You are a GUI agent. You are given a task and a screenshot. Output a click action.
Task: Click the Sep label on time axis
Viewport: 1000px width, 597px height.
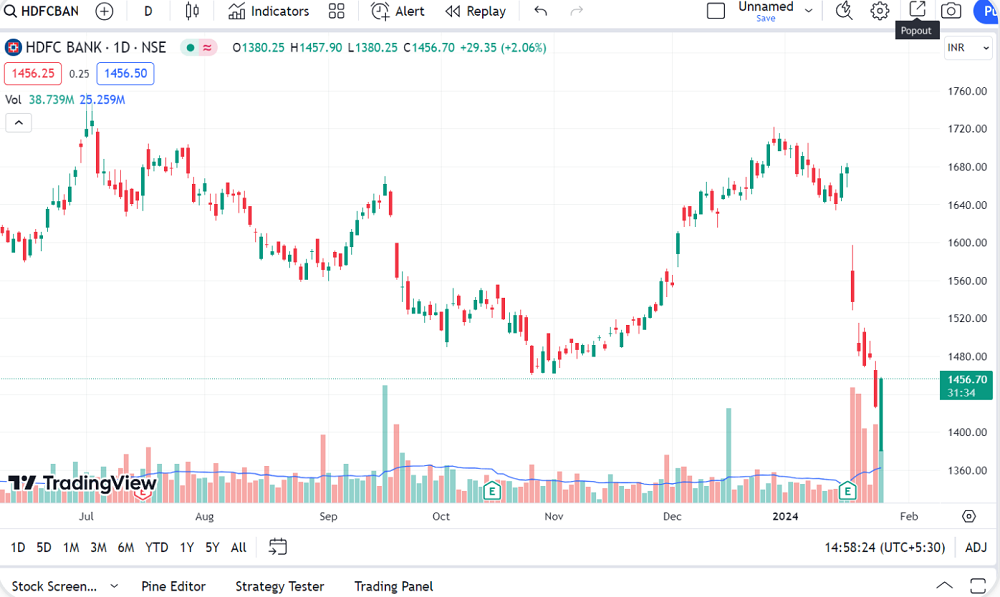coord(328,517)
